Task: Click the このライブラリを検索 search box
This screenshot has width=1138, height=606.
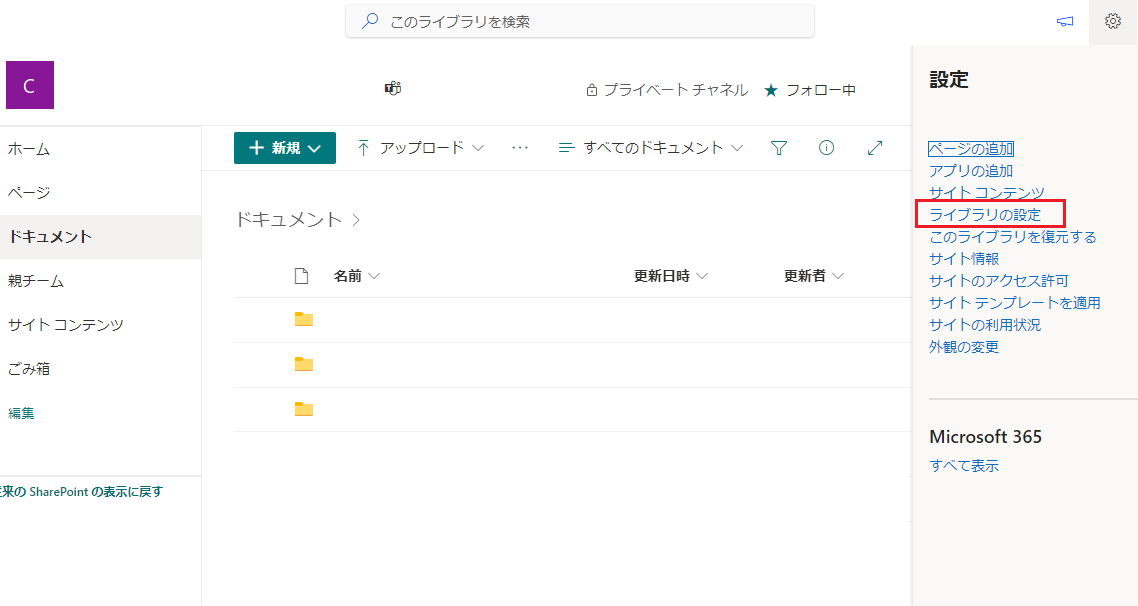Action: 580,22
